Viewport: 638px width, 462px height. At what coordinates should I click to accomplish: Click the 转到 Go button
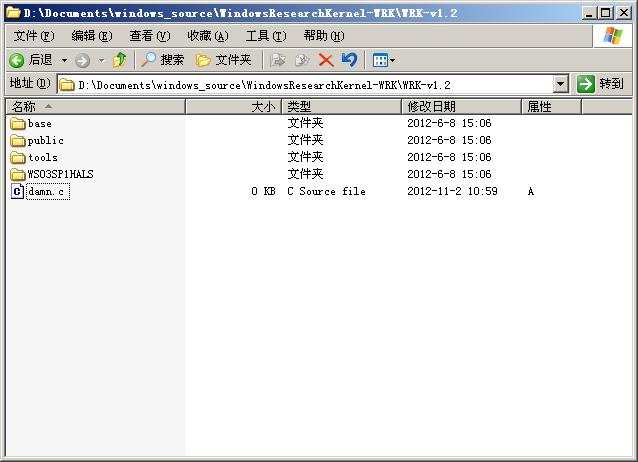[x=601, y=84]
